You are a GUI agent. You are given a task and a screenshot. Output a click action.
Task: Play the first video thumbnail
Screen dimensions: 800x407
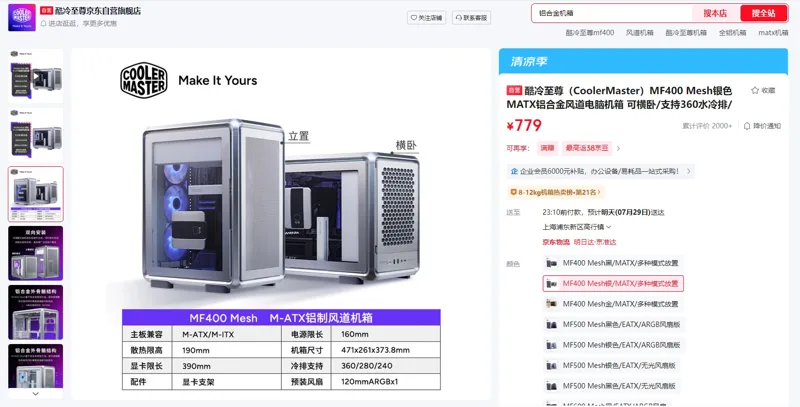36,77
